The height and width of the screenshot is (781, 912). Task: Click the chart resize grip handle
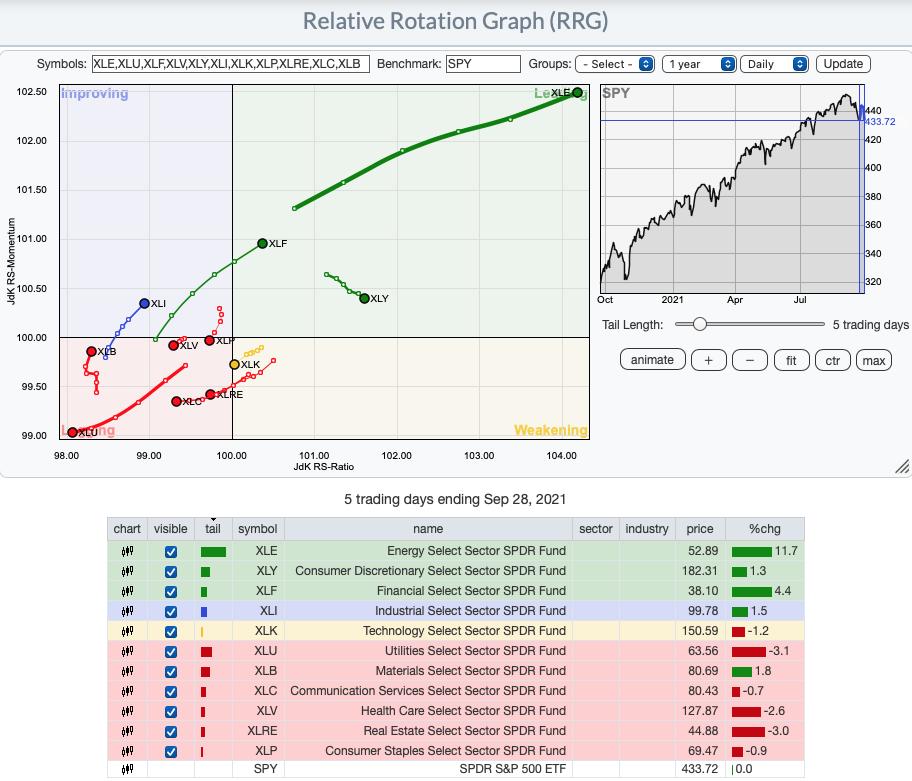pyautogui.click(x=902, y=466)
